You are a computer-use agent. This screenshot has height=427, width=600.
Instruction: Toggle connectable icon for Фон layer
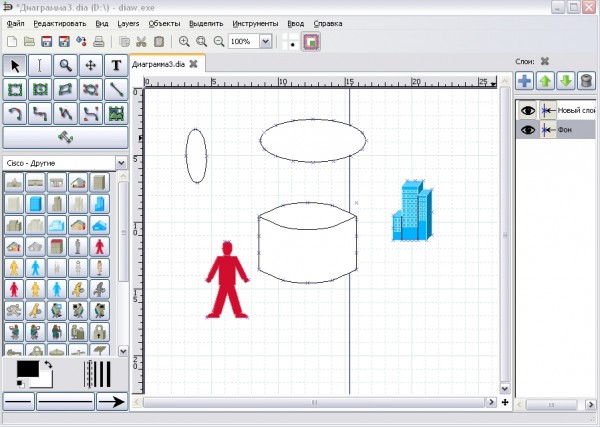tap(548, 130)
